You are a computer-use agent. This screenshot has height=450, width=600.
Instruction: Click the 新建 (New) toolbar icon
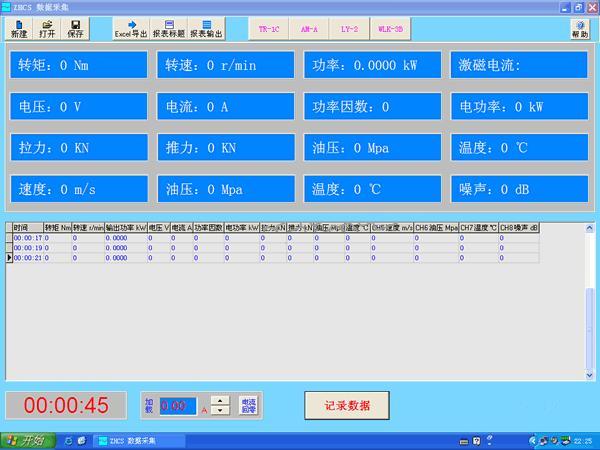click(19, 28)
